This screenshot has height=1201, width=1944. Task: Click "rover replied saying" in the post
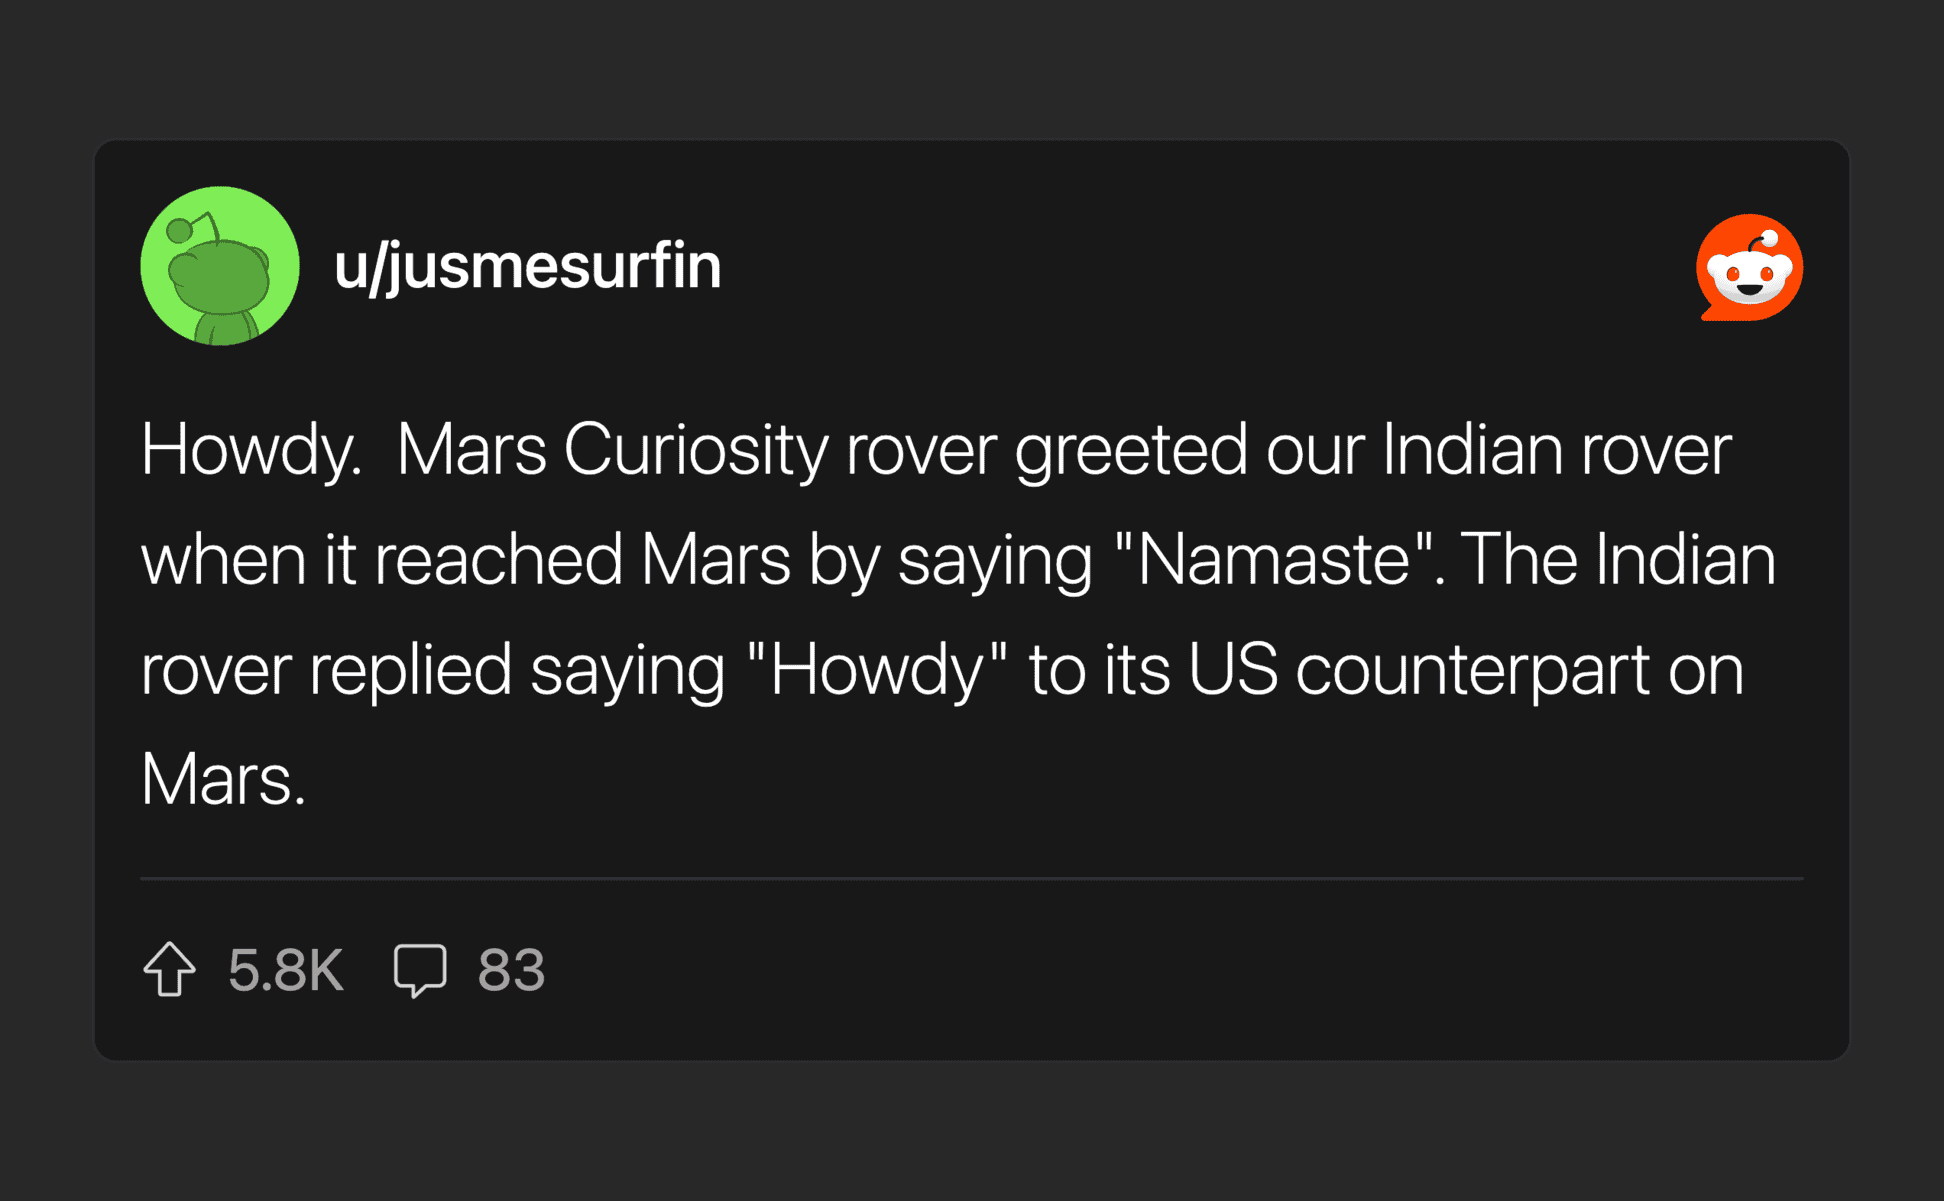click(x=432, y=670)
